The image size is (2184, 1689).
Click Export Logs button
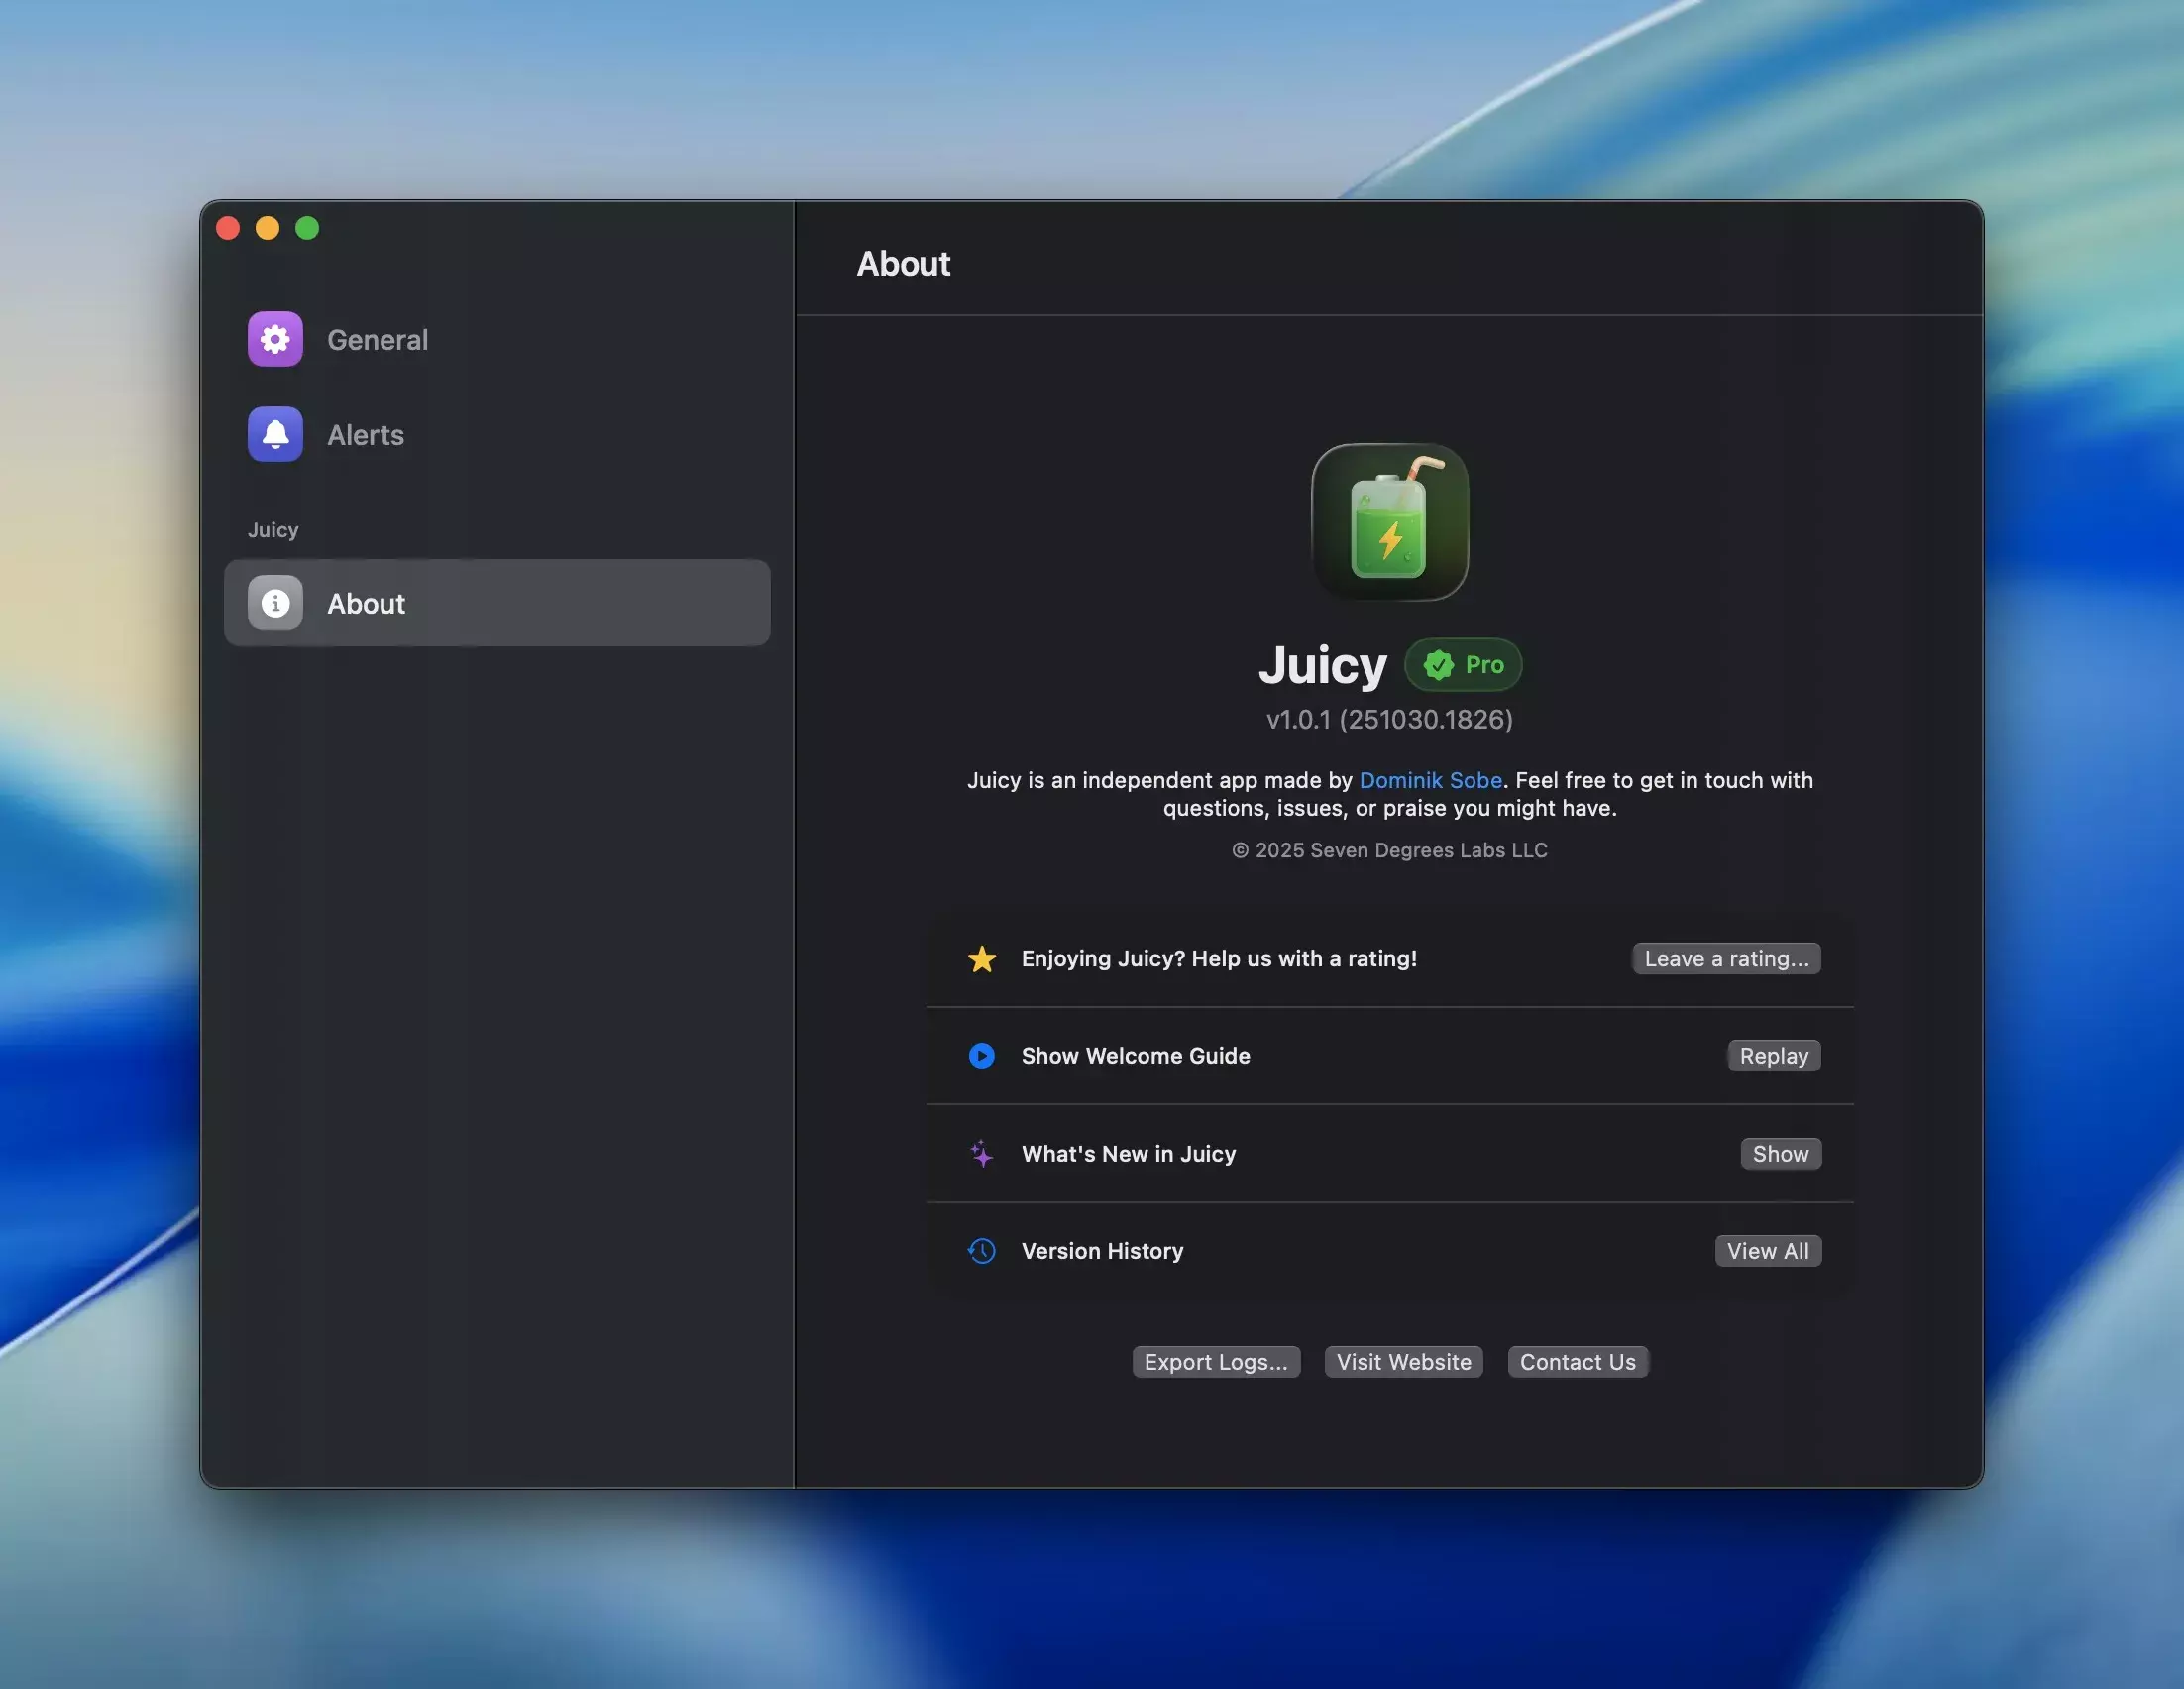(x=1215, y=1362)
